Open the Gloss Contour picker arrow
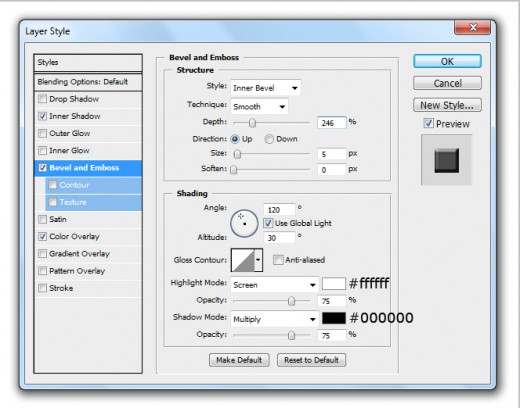 pyautogui.click(x=258, y=260)
